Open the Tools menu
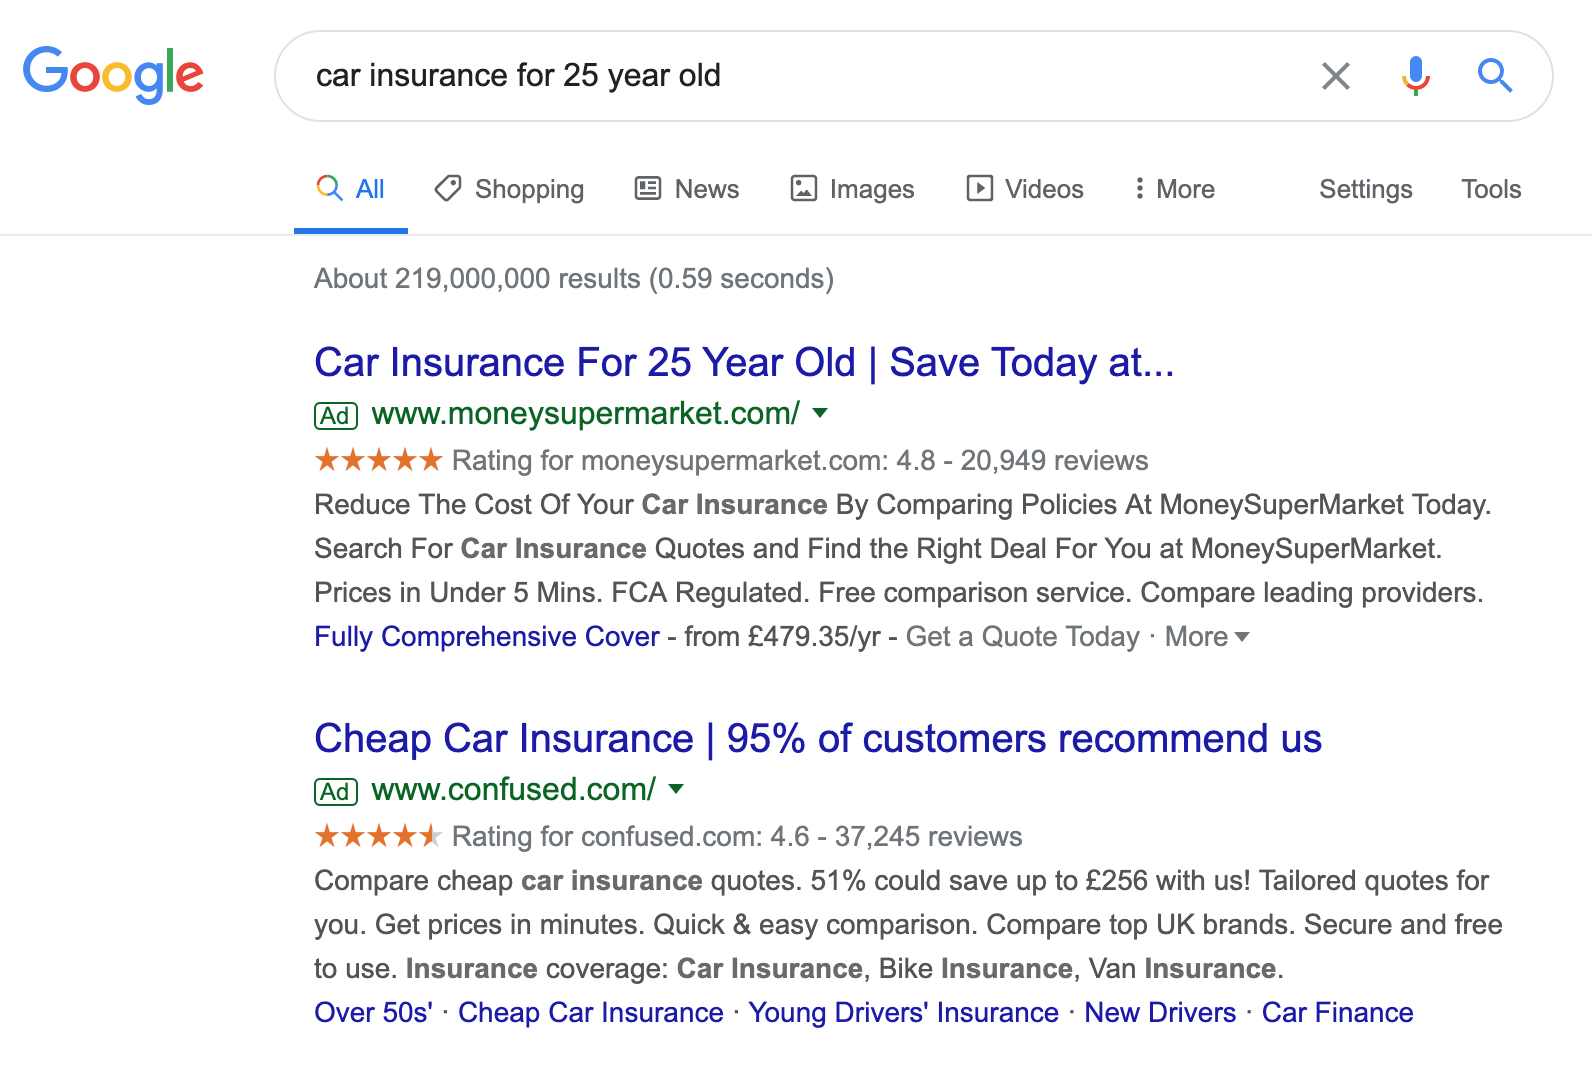Screen dimensions: 1592x1072 [1490, 189]
